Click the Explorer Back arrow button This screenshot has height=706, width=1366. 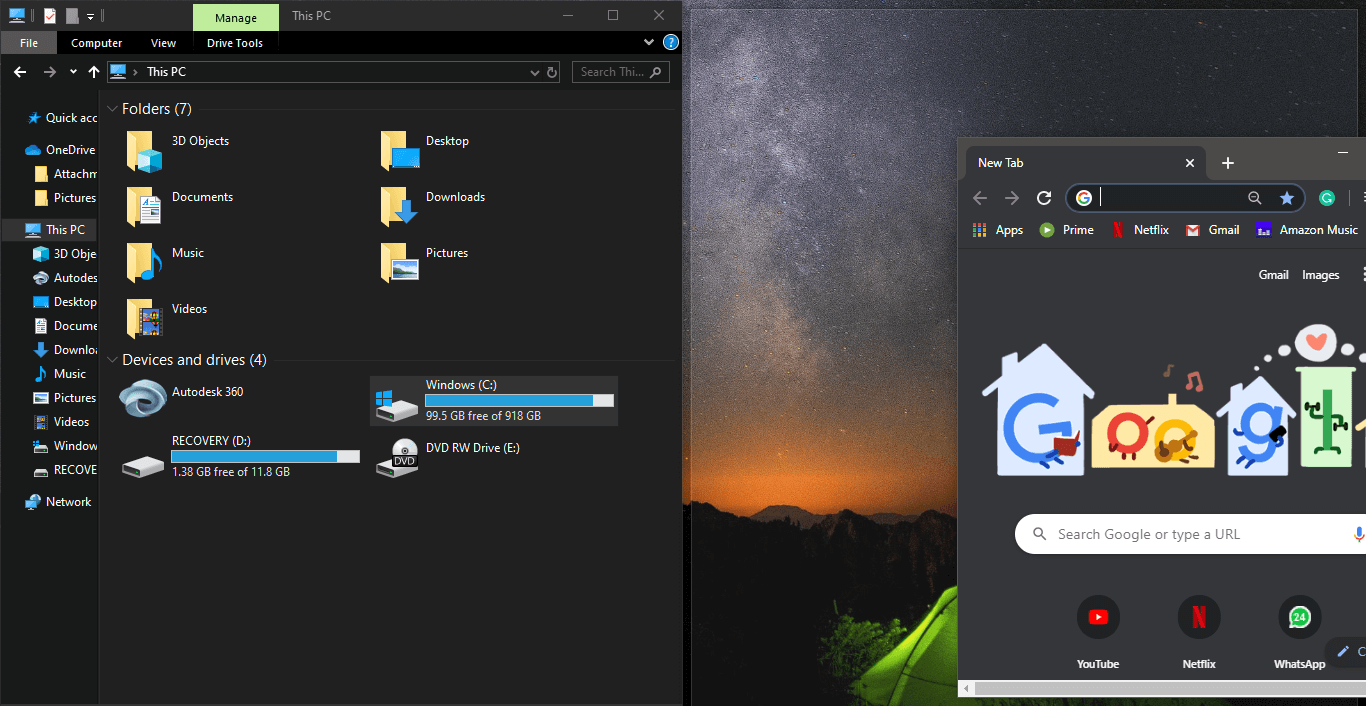[20, 72]
